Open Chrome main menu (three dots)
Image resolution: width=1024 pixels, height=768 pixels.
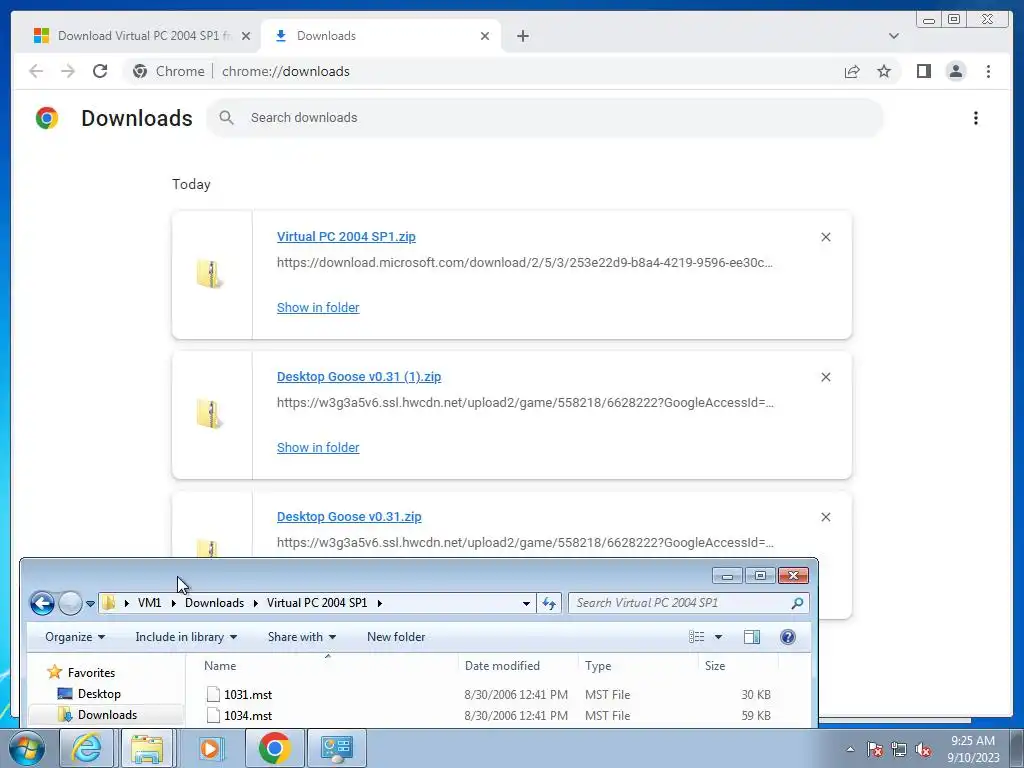[988, 71]
